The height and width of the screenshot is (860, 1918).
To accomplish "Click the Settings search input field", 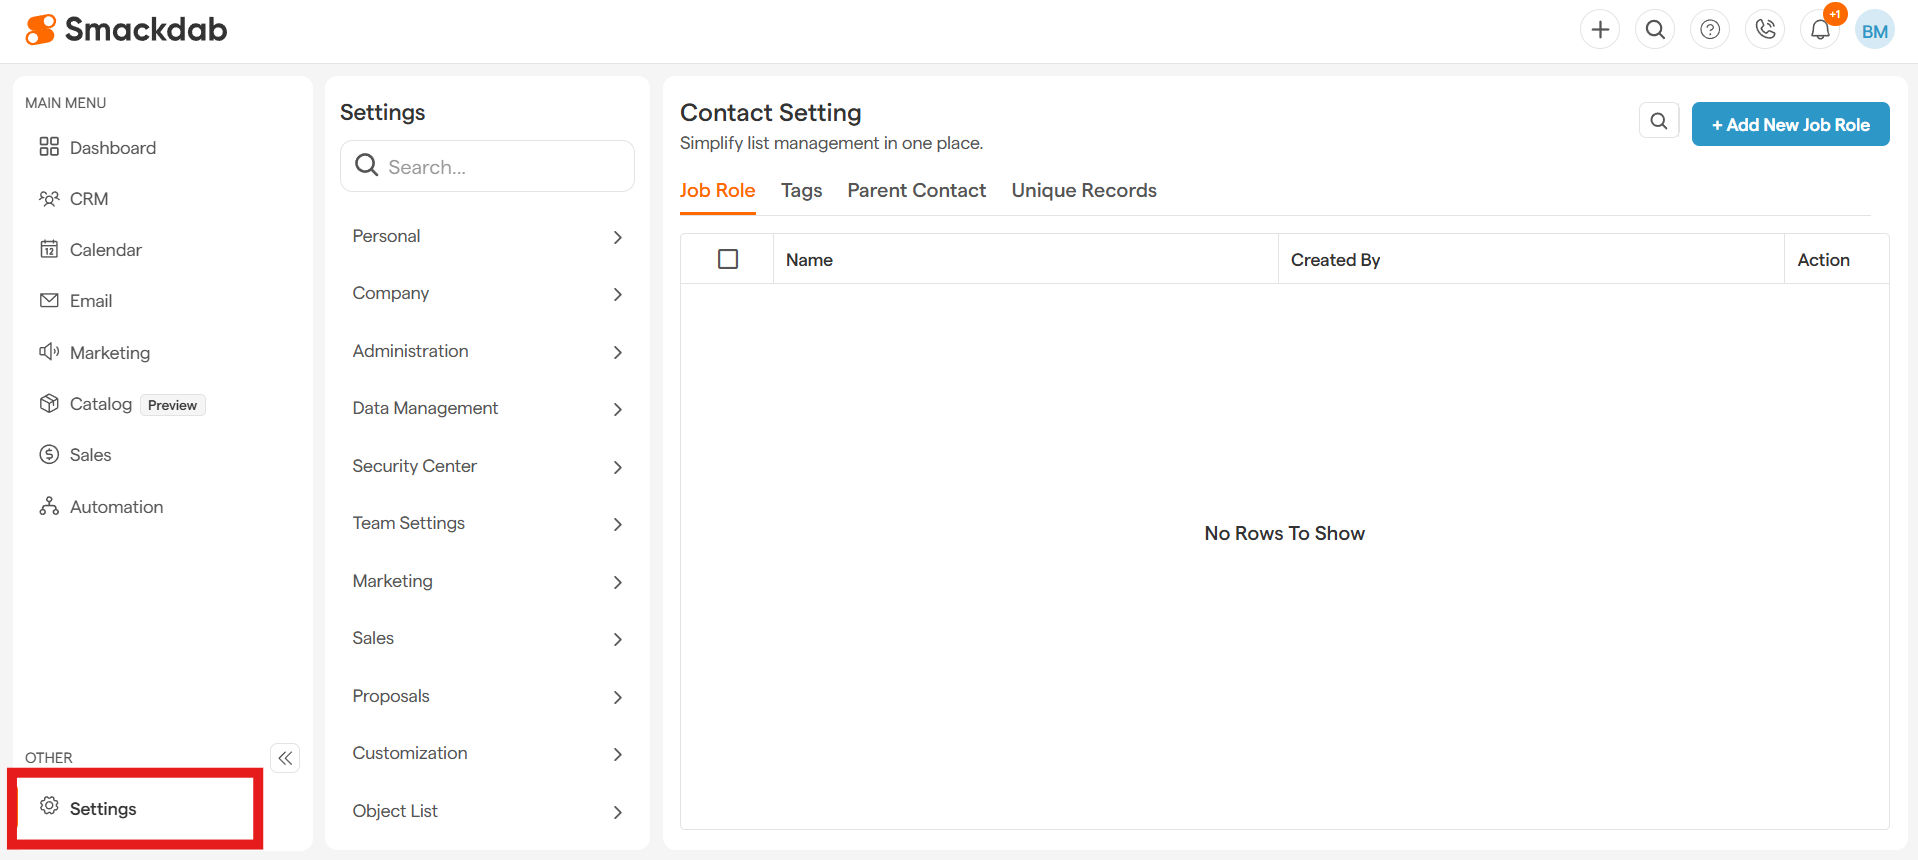I will tap(500, 167).
